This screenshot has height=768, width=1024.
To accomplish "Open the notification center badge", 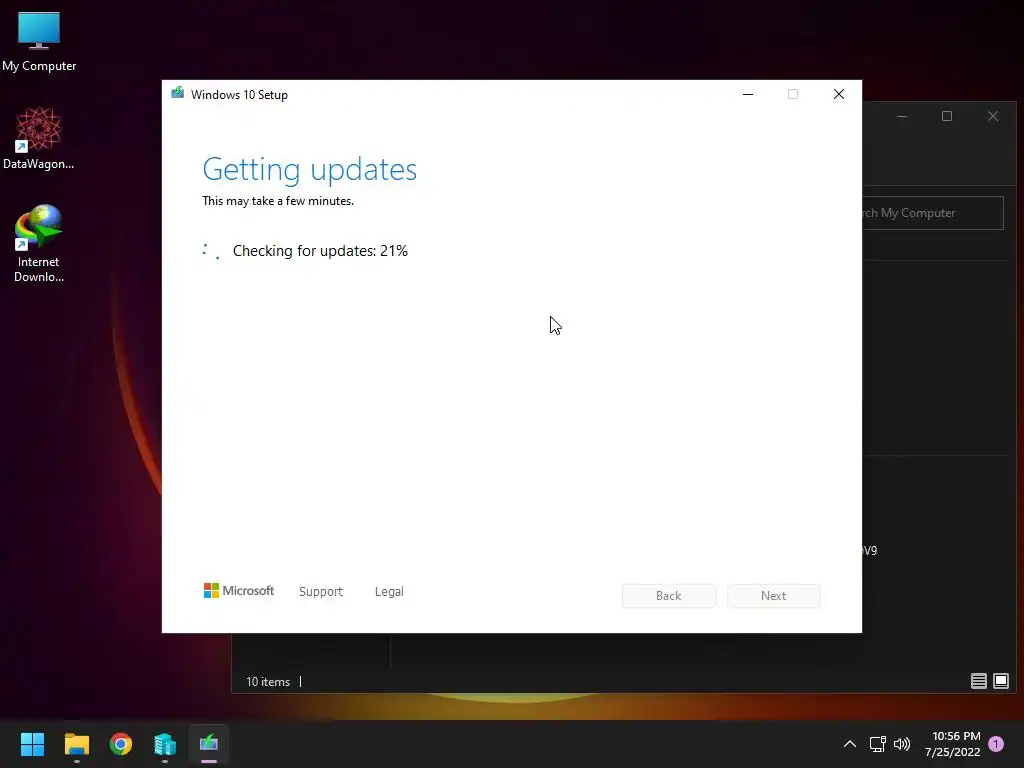I will (x=996, y=744).
